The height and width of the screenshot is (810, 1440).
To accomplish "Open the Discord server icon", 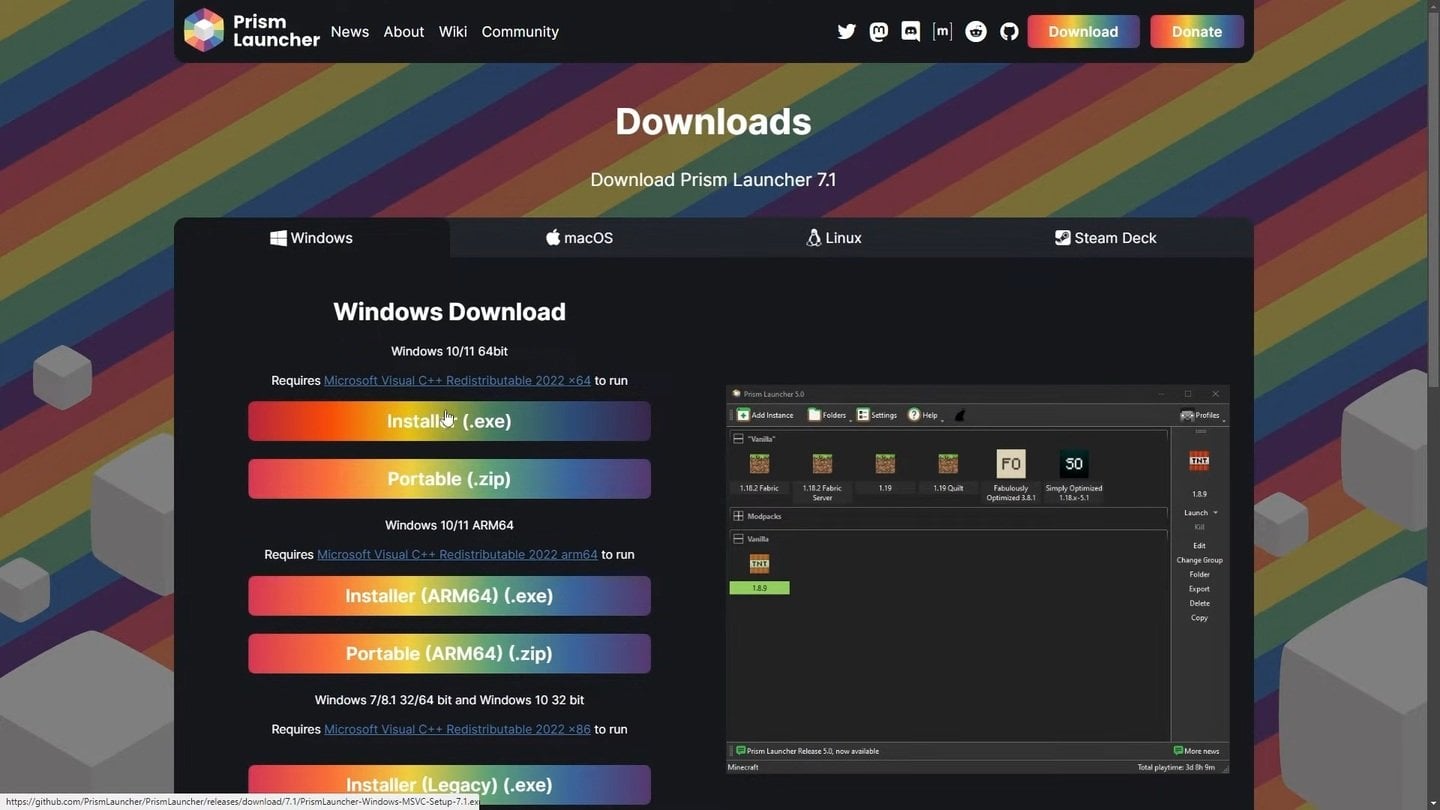I will pos(910,31).
